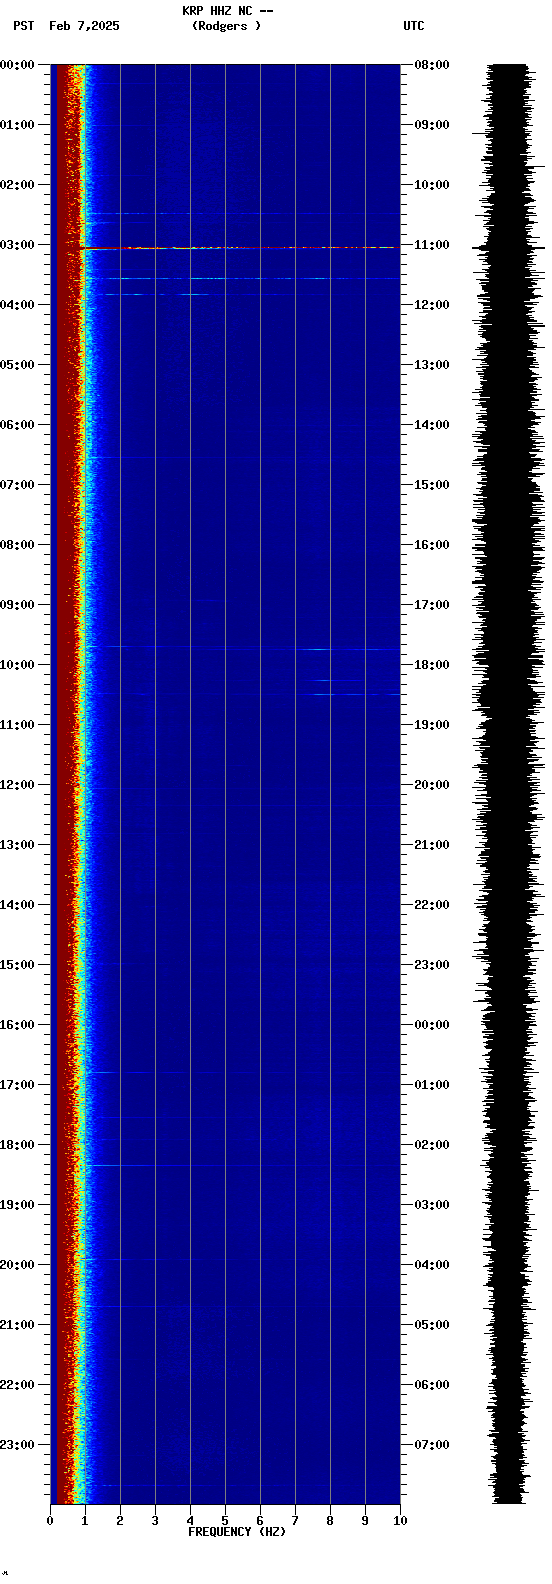Screen dimensions: 552x1584
Task: Click the 'PST' timezone label
Action: pos(24,26)
